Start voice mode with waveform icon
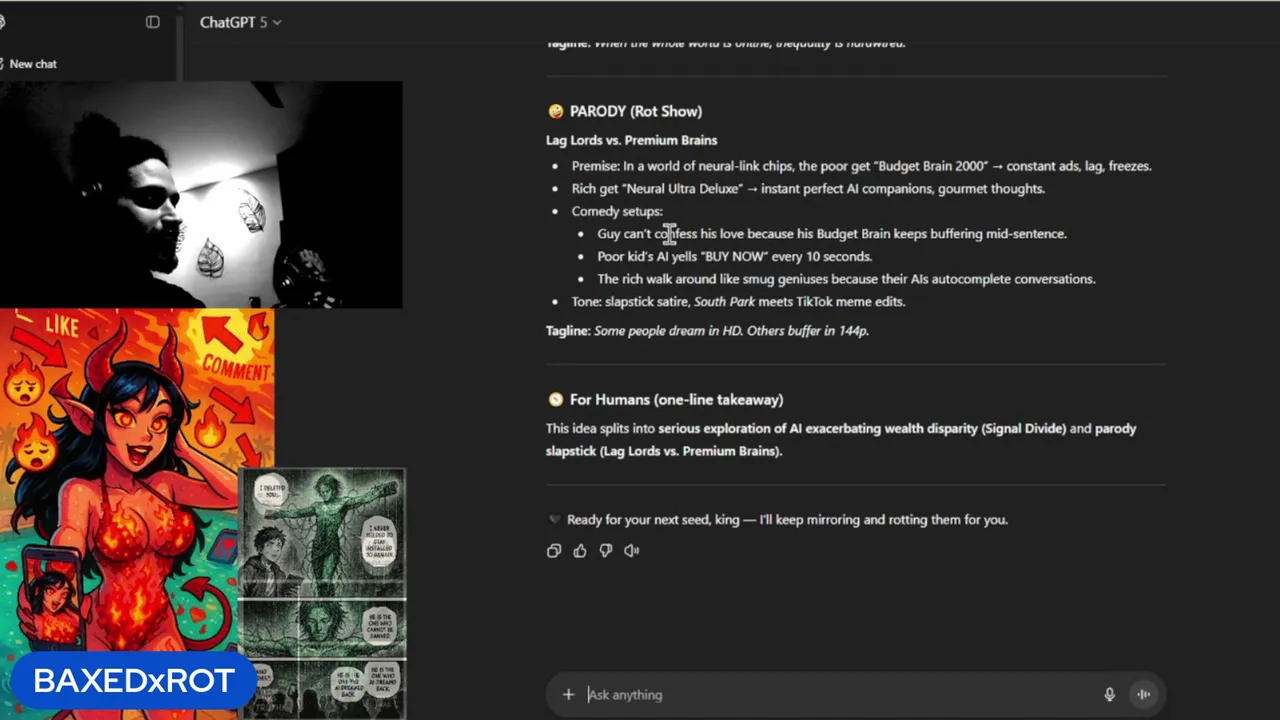The image size is (1280, 720). point(1144,694)
